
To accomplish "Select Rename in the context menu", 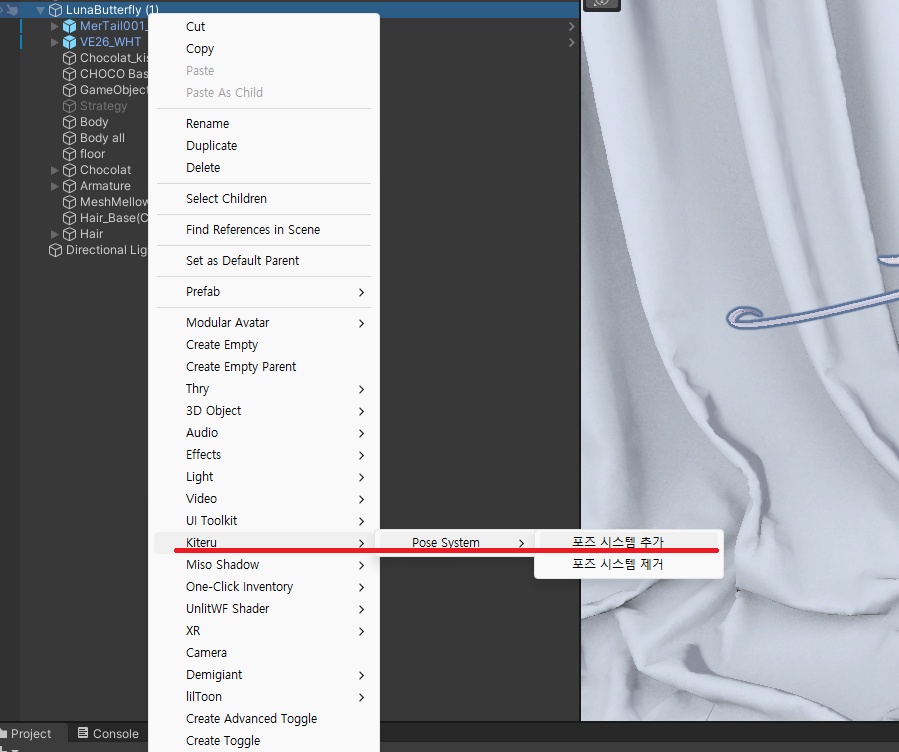I will coord(264,124).
